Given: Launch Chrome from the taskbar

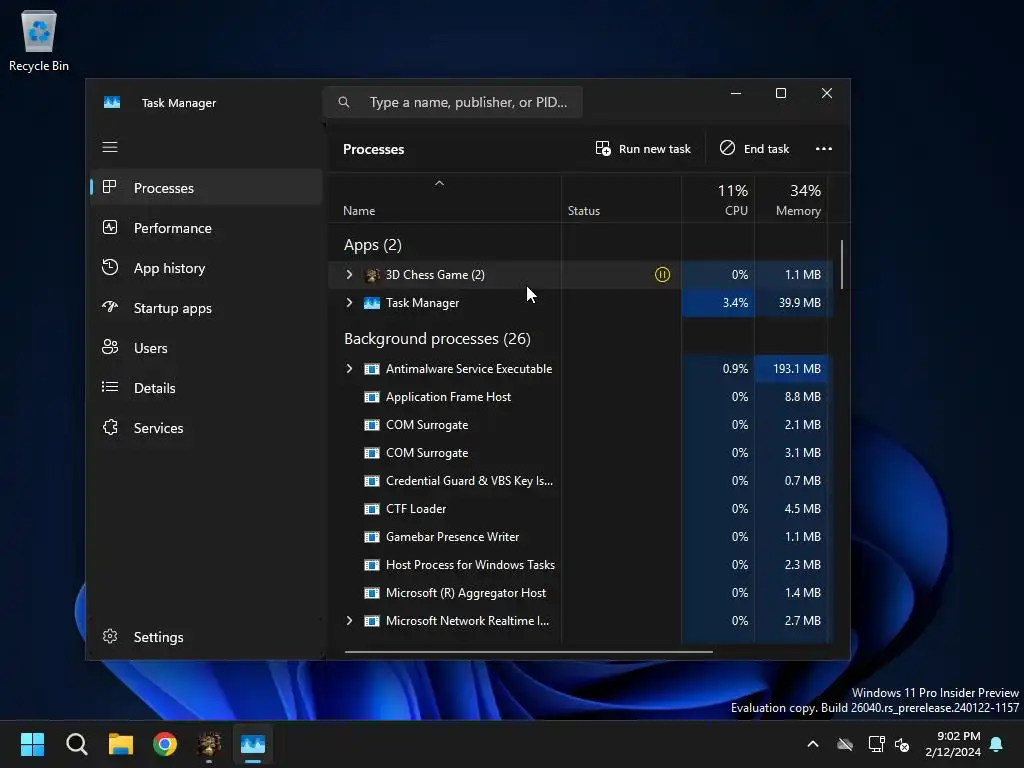Looking at the screenshot, I should (x=165, y=744).
